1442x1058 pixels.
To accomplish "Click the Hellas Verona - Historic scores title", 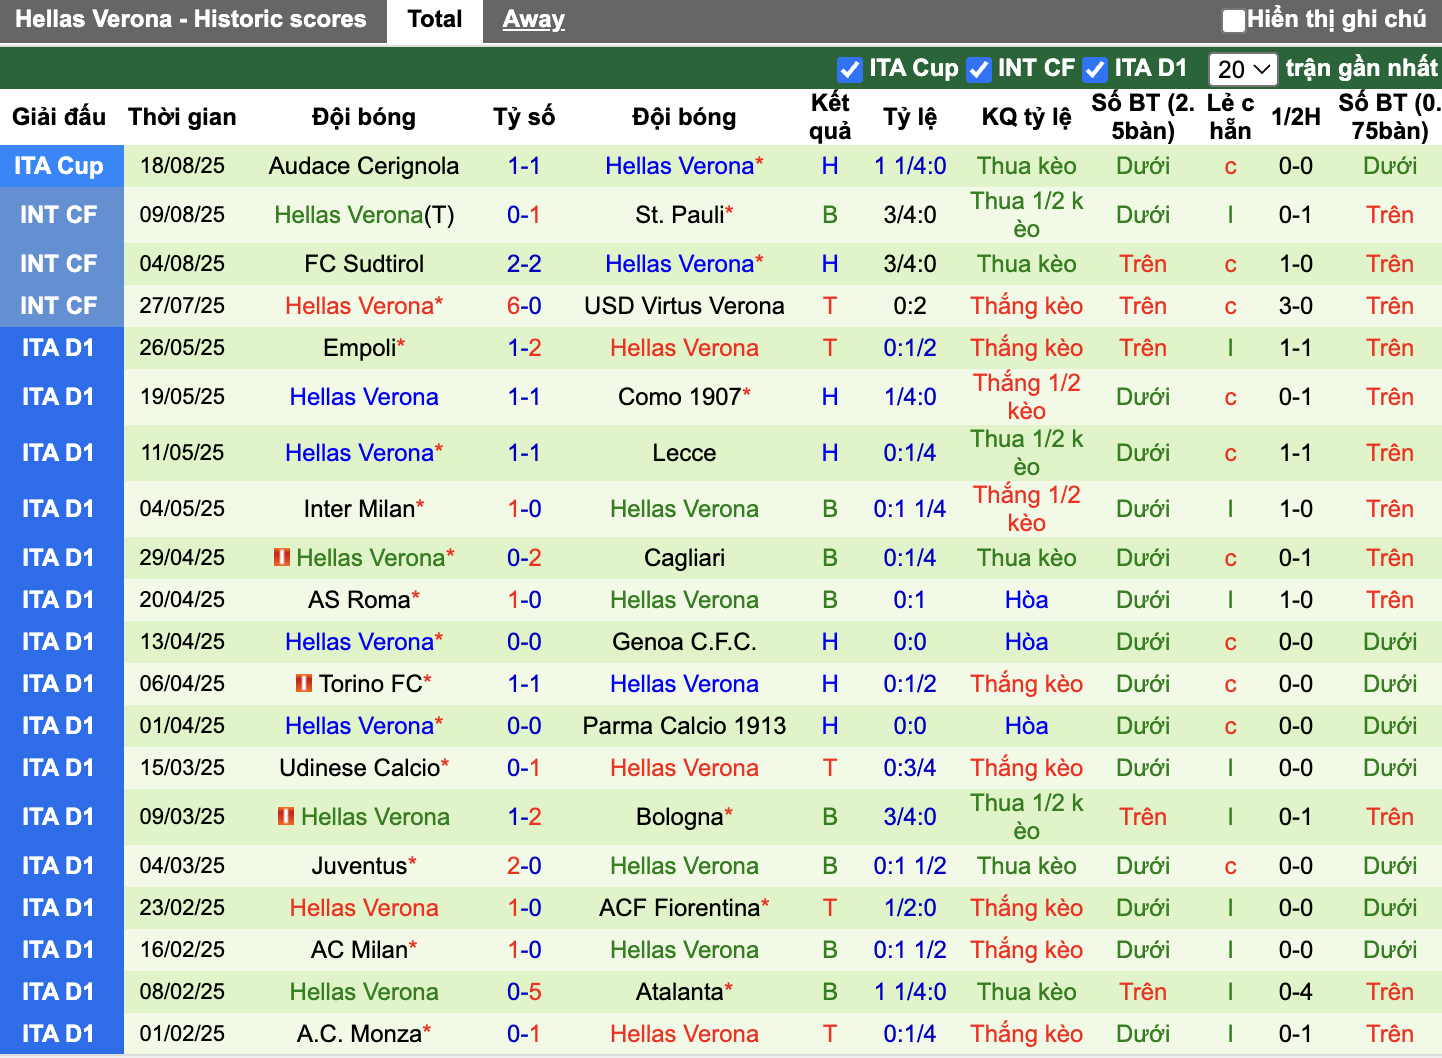I will pos(191,19).
